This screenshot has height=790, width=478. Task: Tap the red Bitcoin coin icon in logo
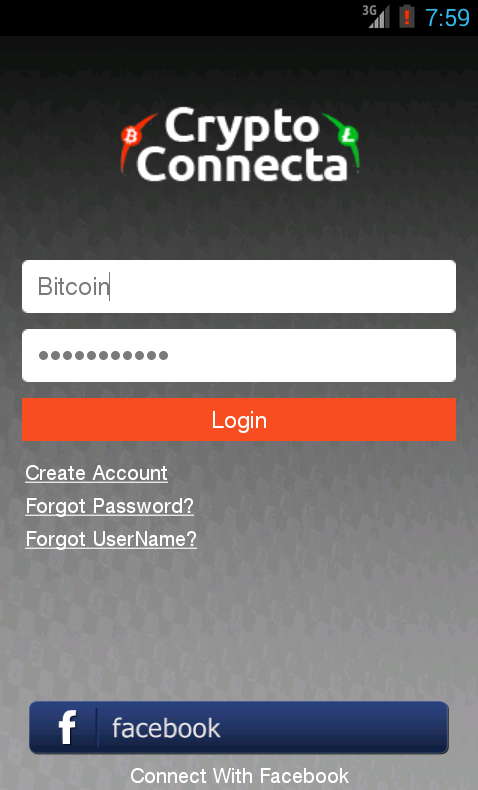point(131,136)
